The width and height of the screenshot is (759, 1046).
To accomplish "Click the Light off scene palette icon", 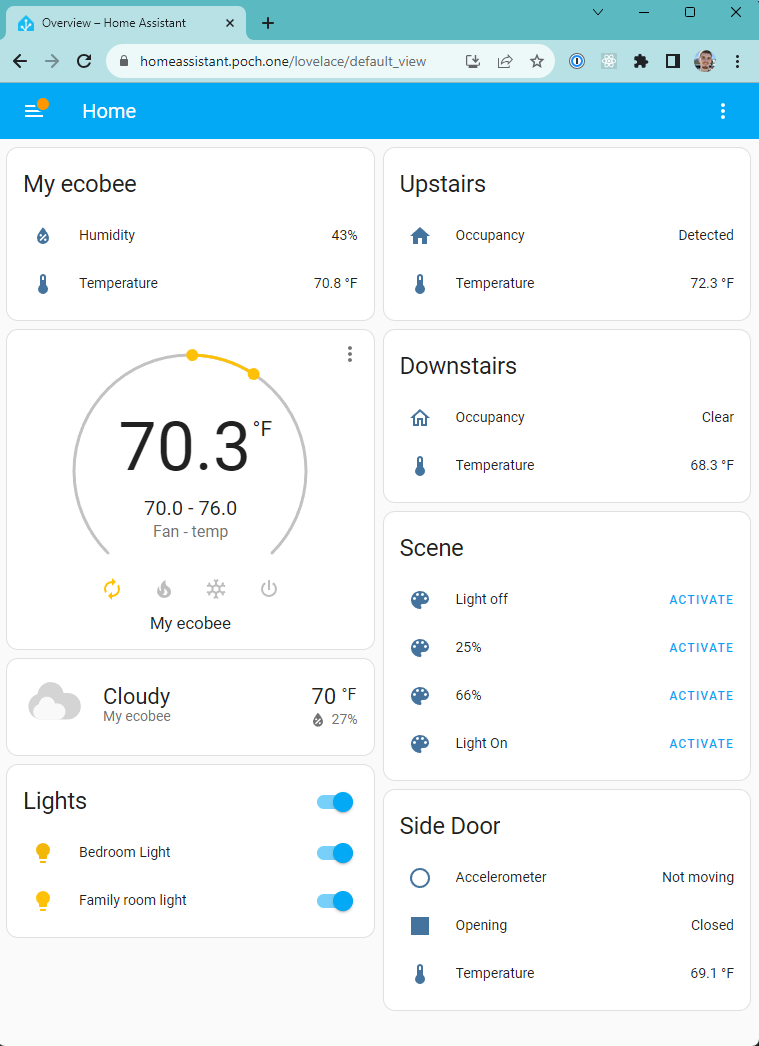I will [420, 600].
